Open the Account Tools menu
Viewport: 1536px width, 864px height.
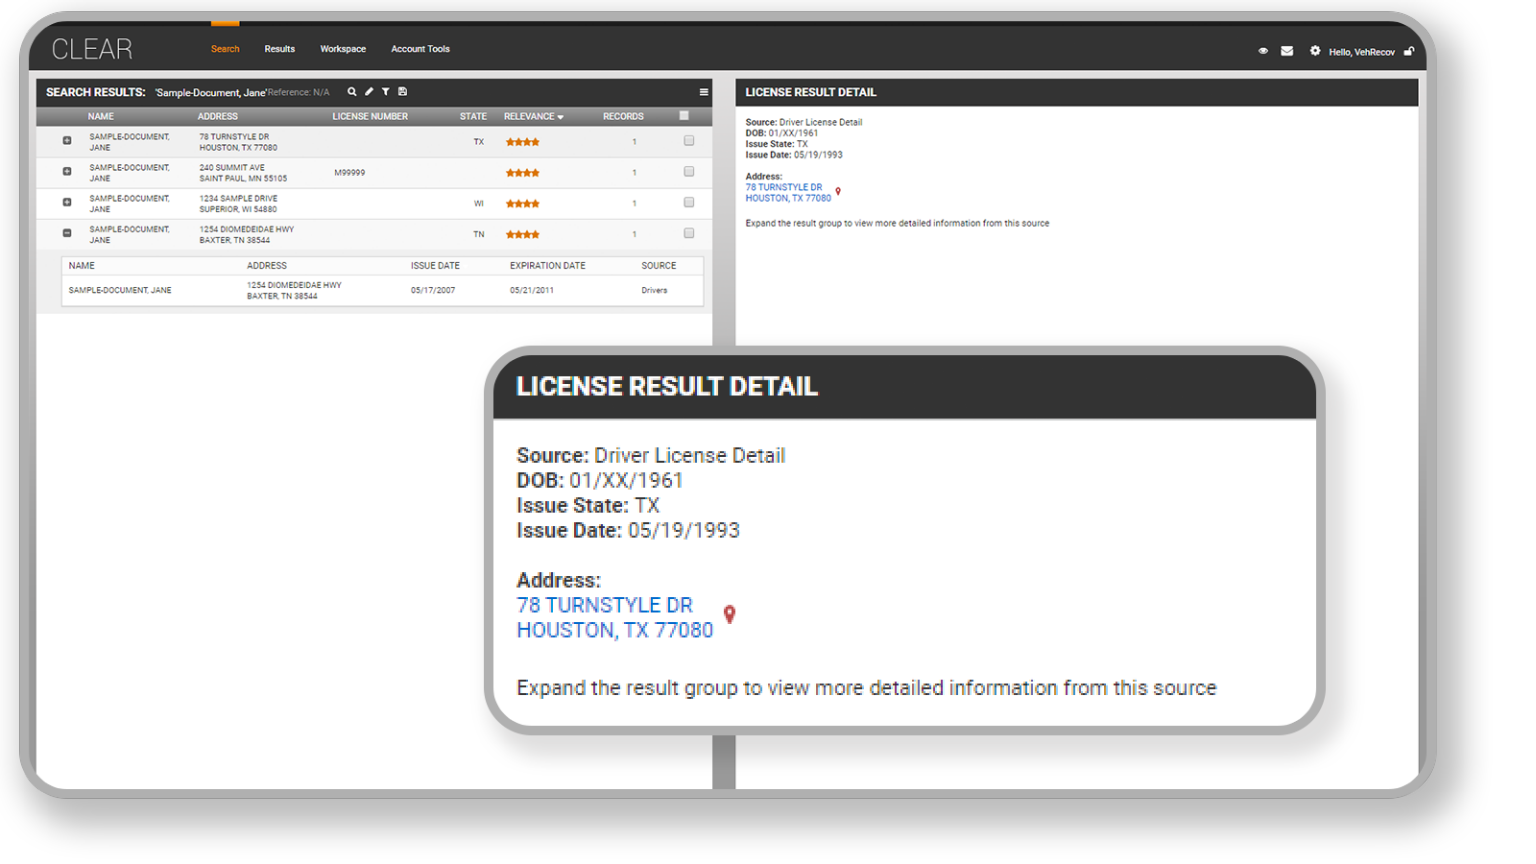click(420, 49)
